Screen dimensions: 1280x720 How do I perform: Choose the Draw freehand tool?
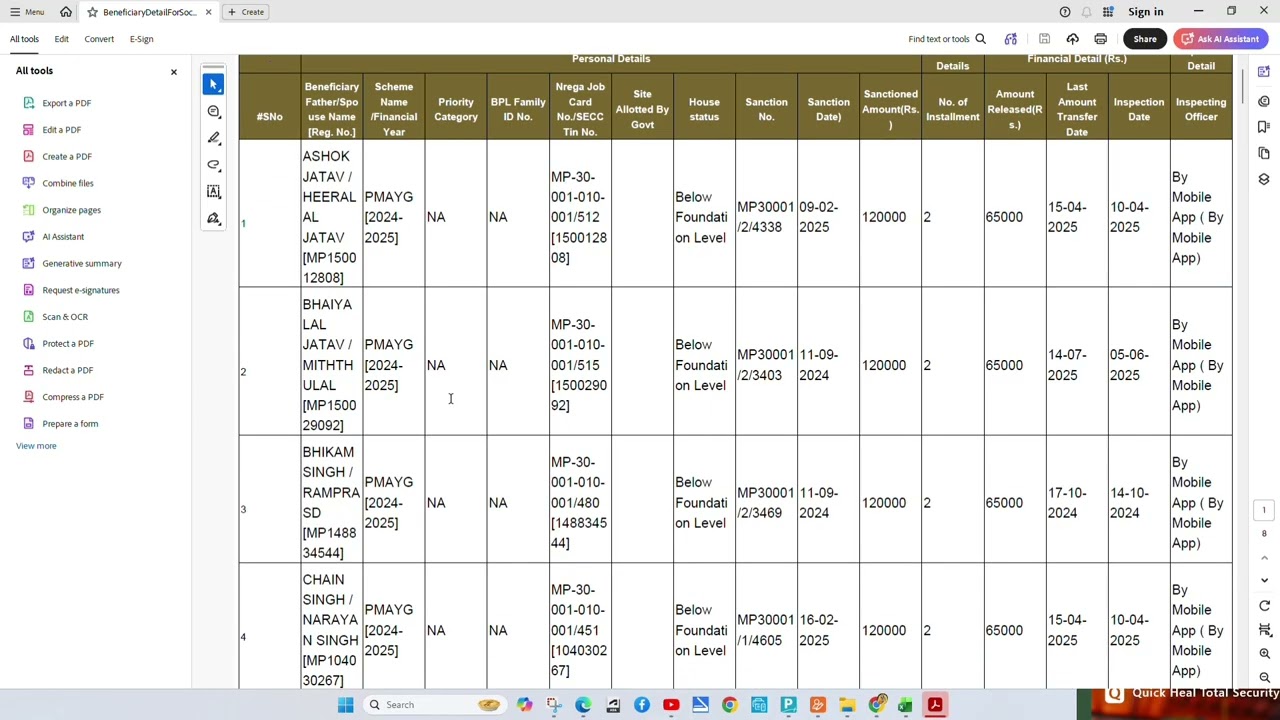(x=214, y=165)
